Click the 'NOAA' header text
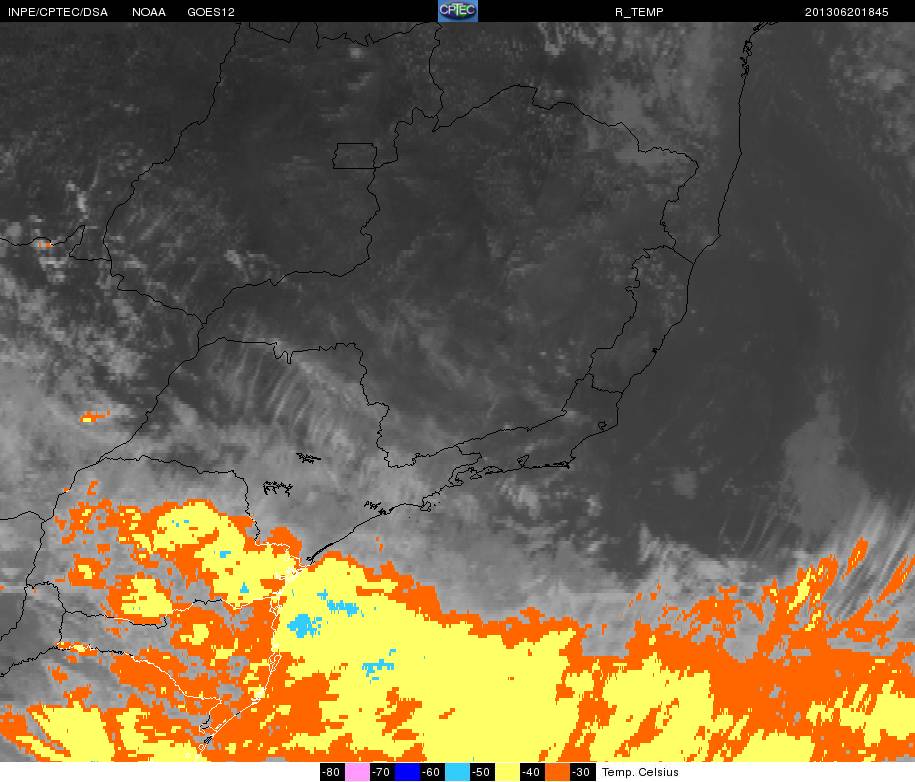915x782 pixels. click(149, 12)
